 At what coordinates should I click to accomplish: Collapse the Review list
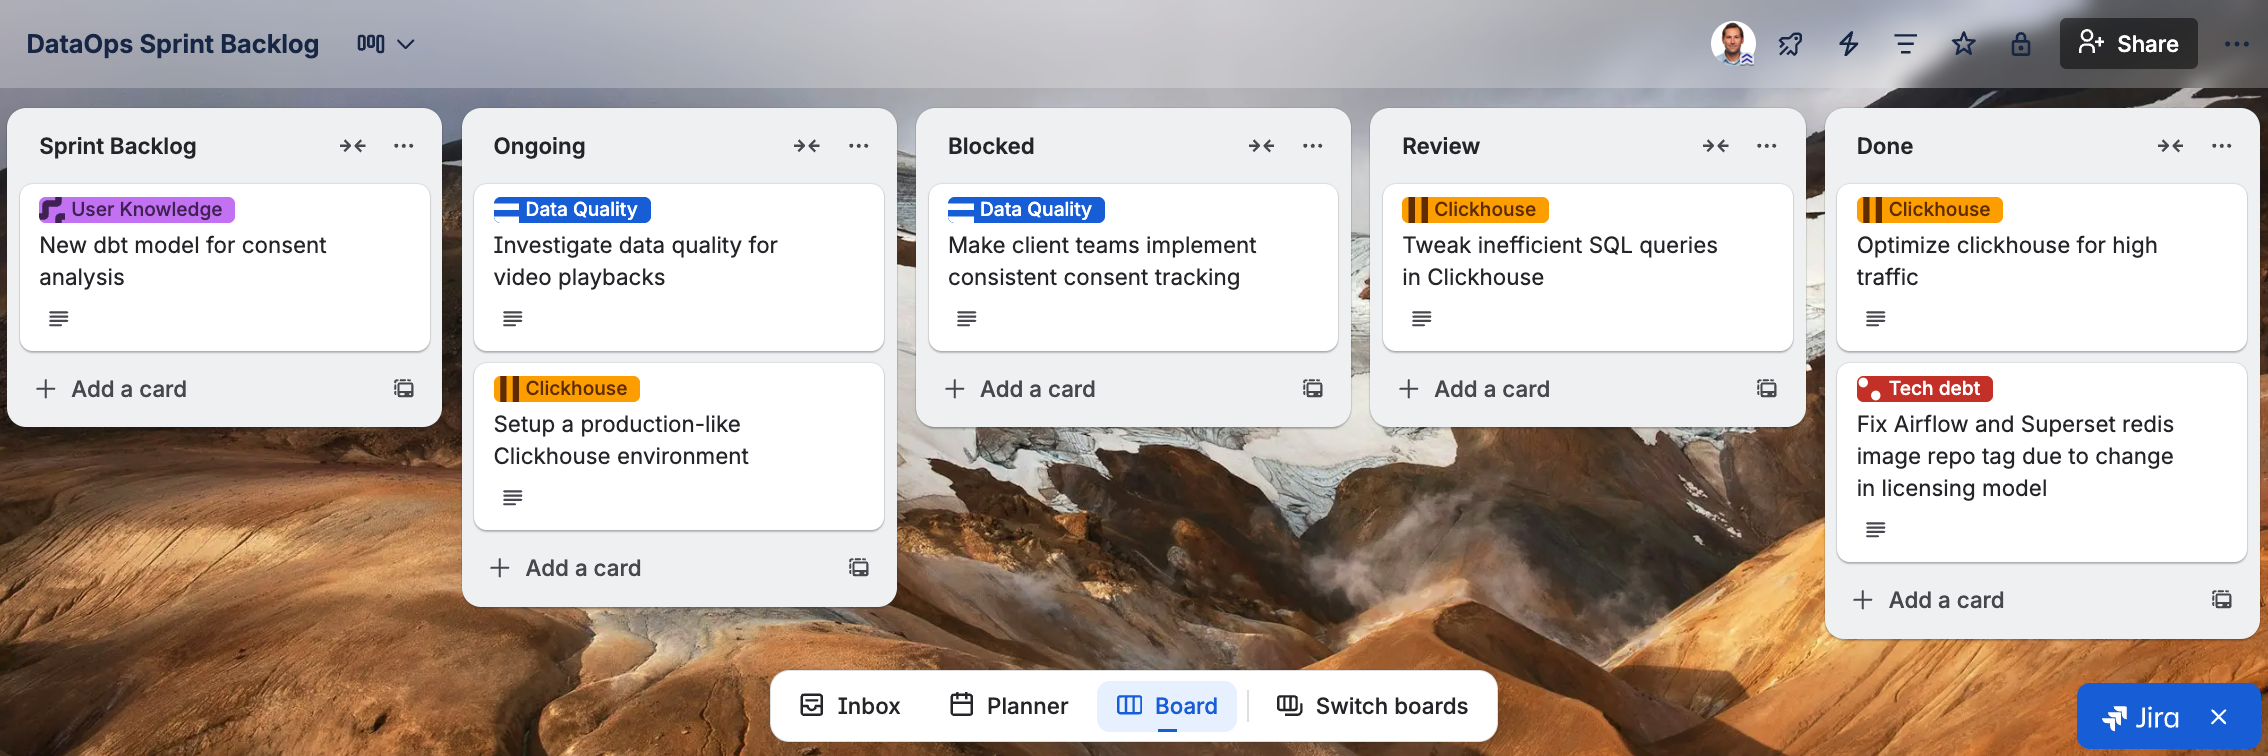(x=1715, y=146)
